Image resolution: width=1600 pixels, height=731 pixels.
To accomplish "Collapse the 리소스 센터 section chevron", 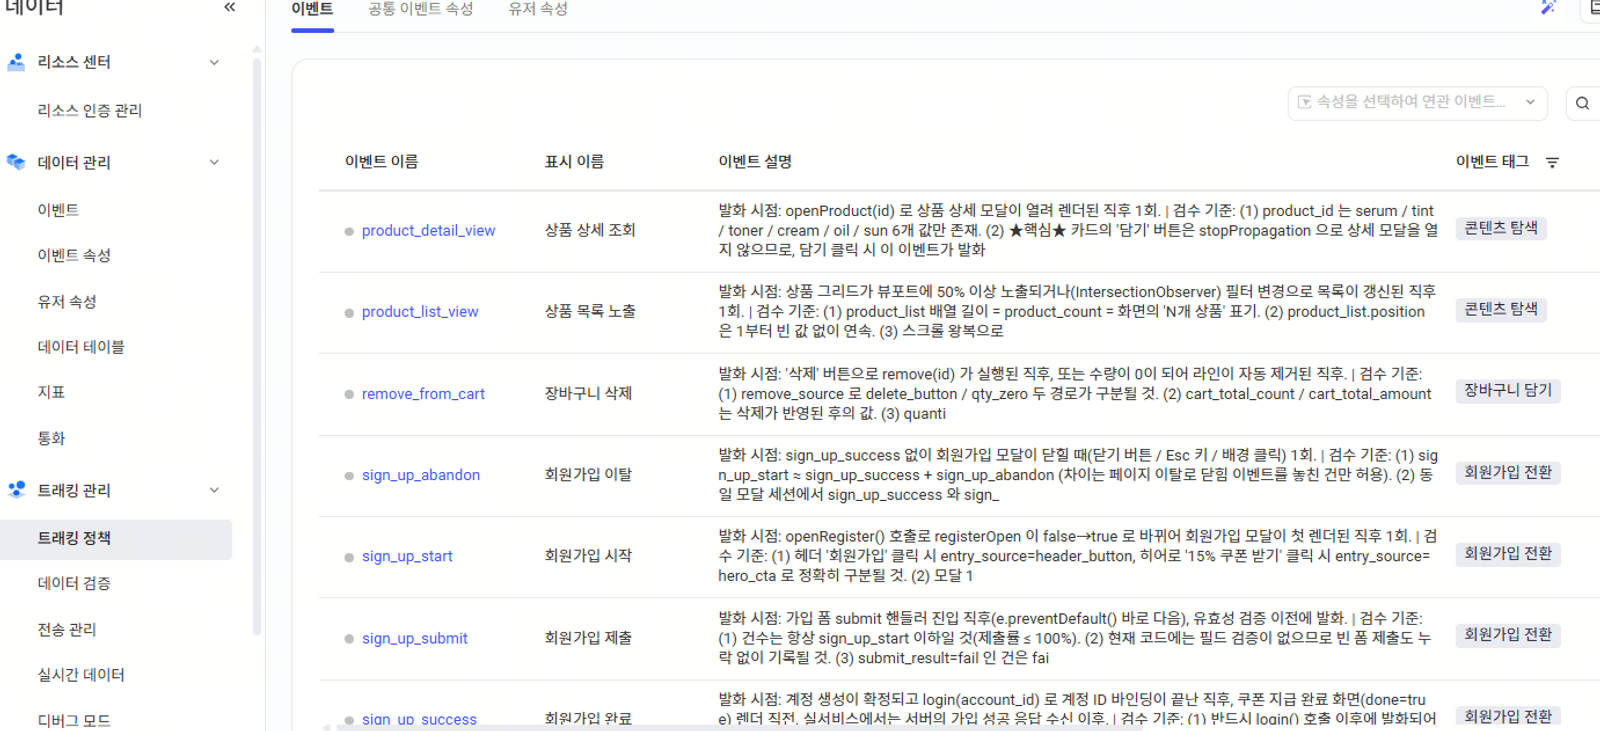I will tap(214, 62).
